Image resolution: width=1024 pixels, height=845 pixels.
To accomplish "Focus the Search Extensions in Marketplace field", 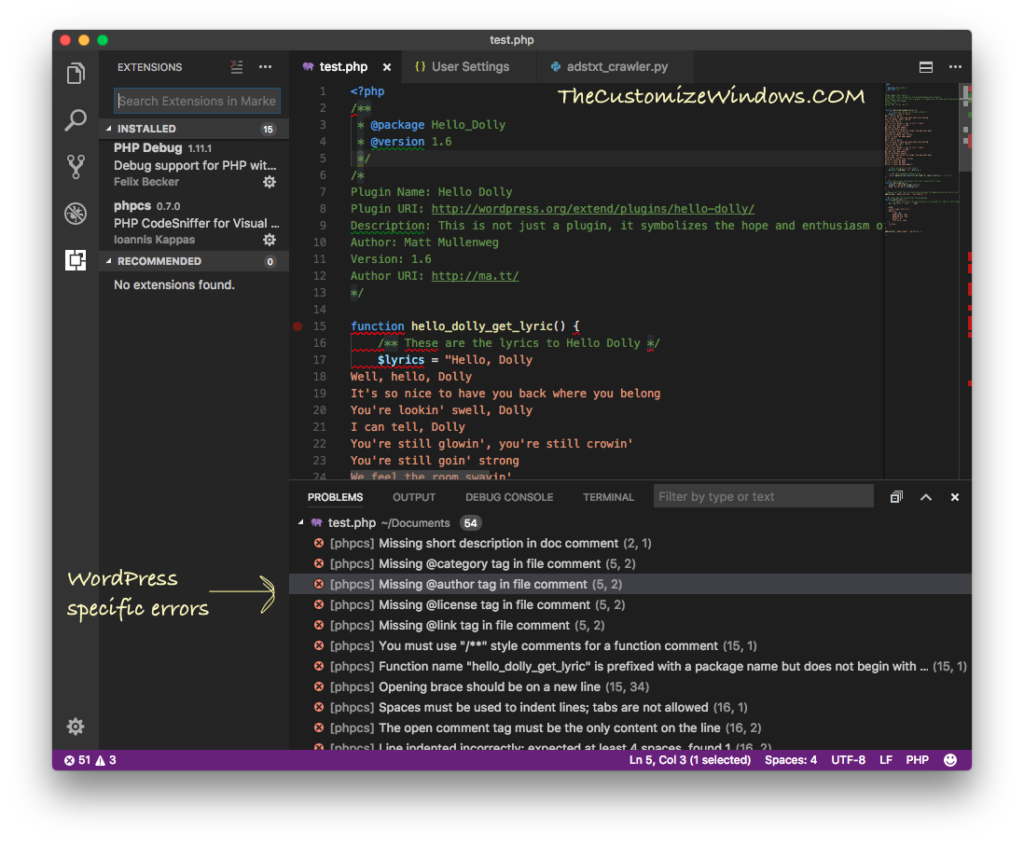I will (x=197, y=101).
